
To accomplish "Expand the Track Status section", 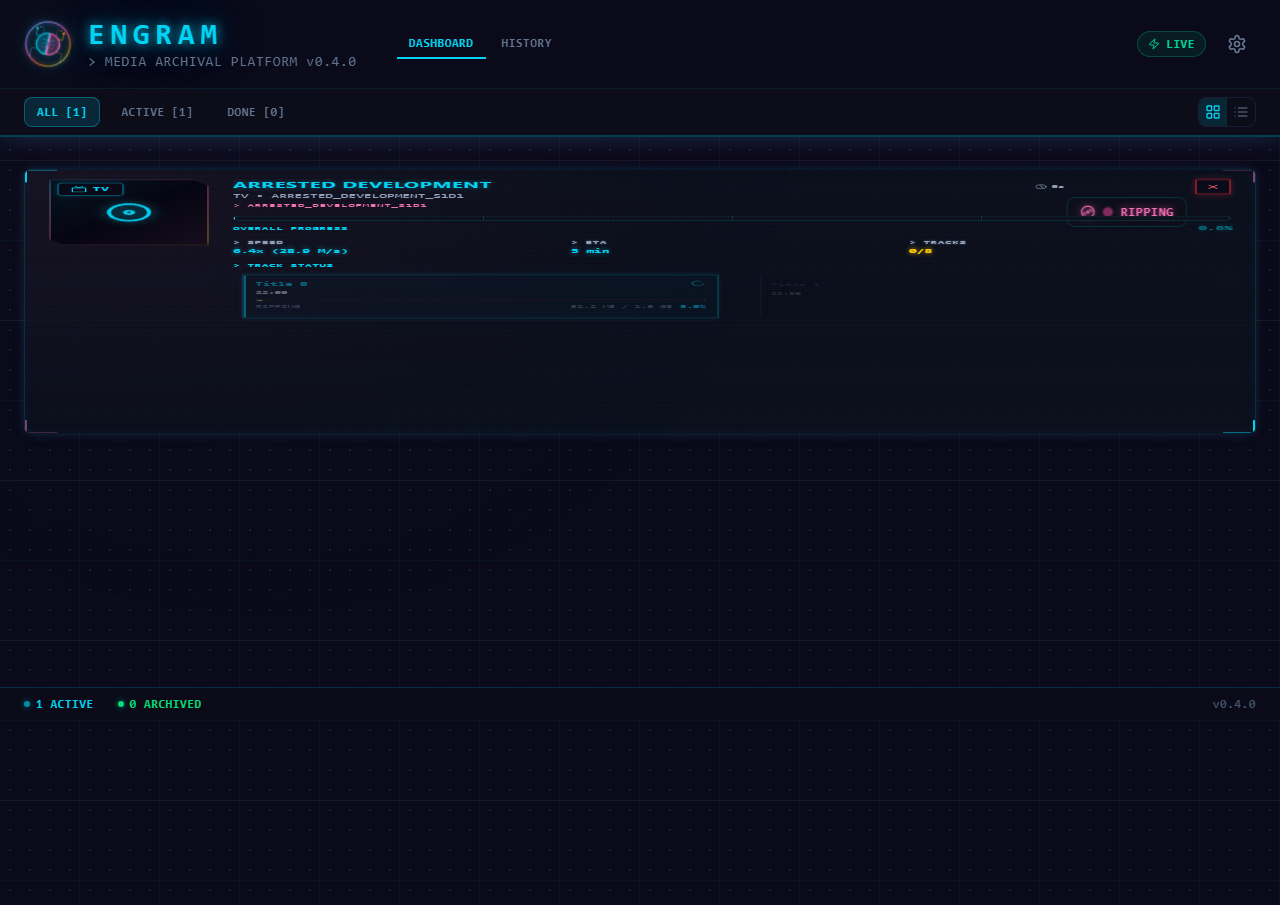I will 284,265.
